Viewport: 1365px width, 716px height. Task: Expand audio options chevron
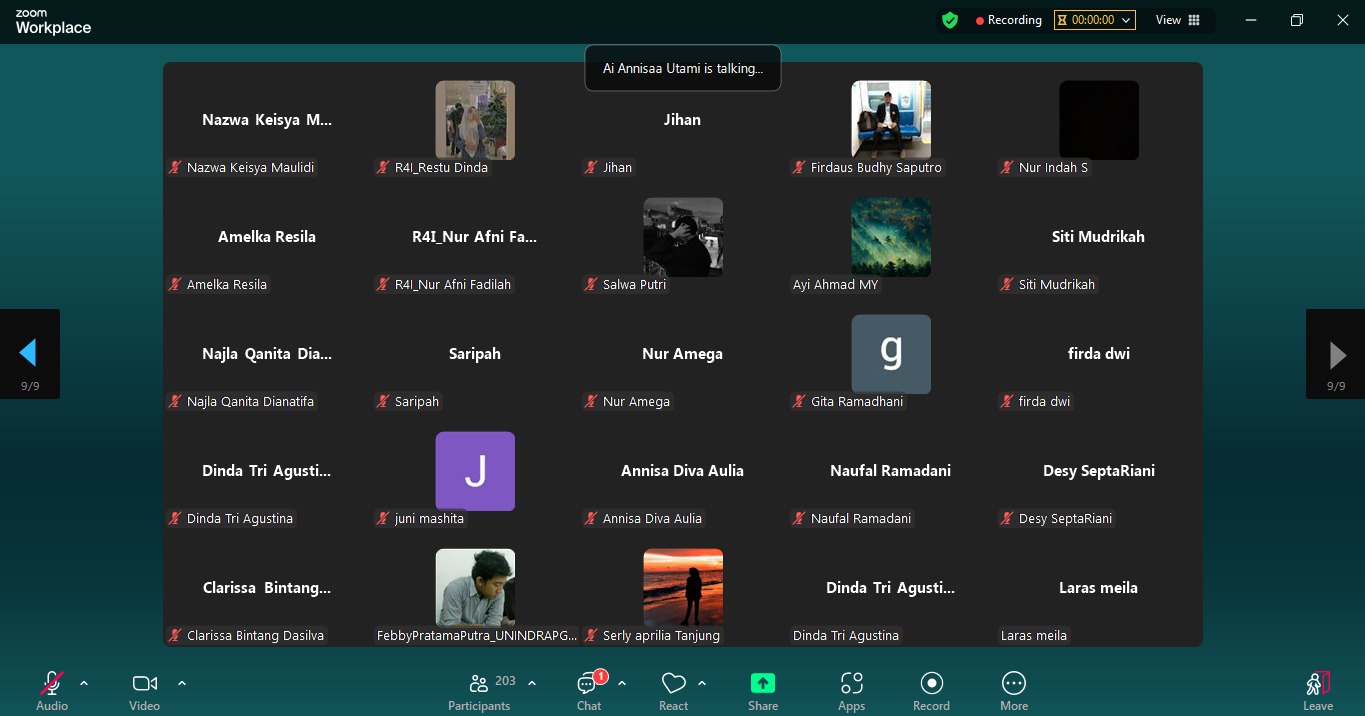pyautogui.click(x=84, y=683)
